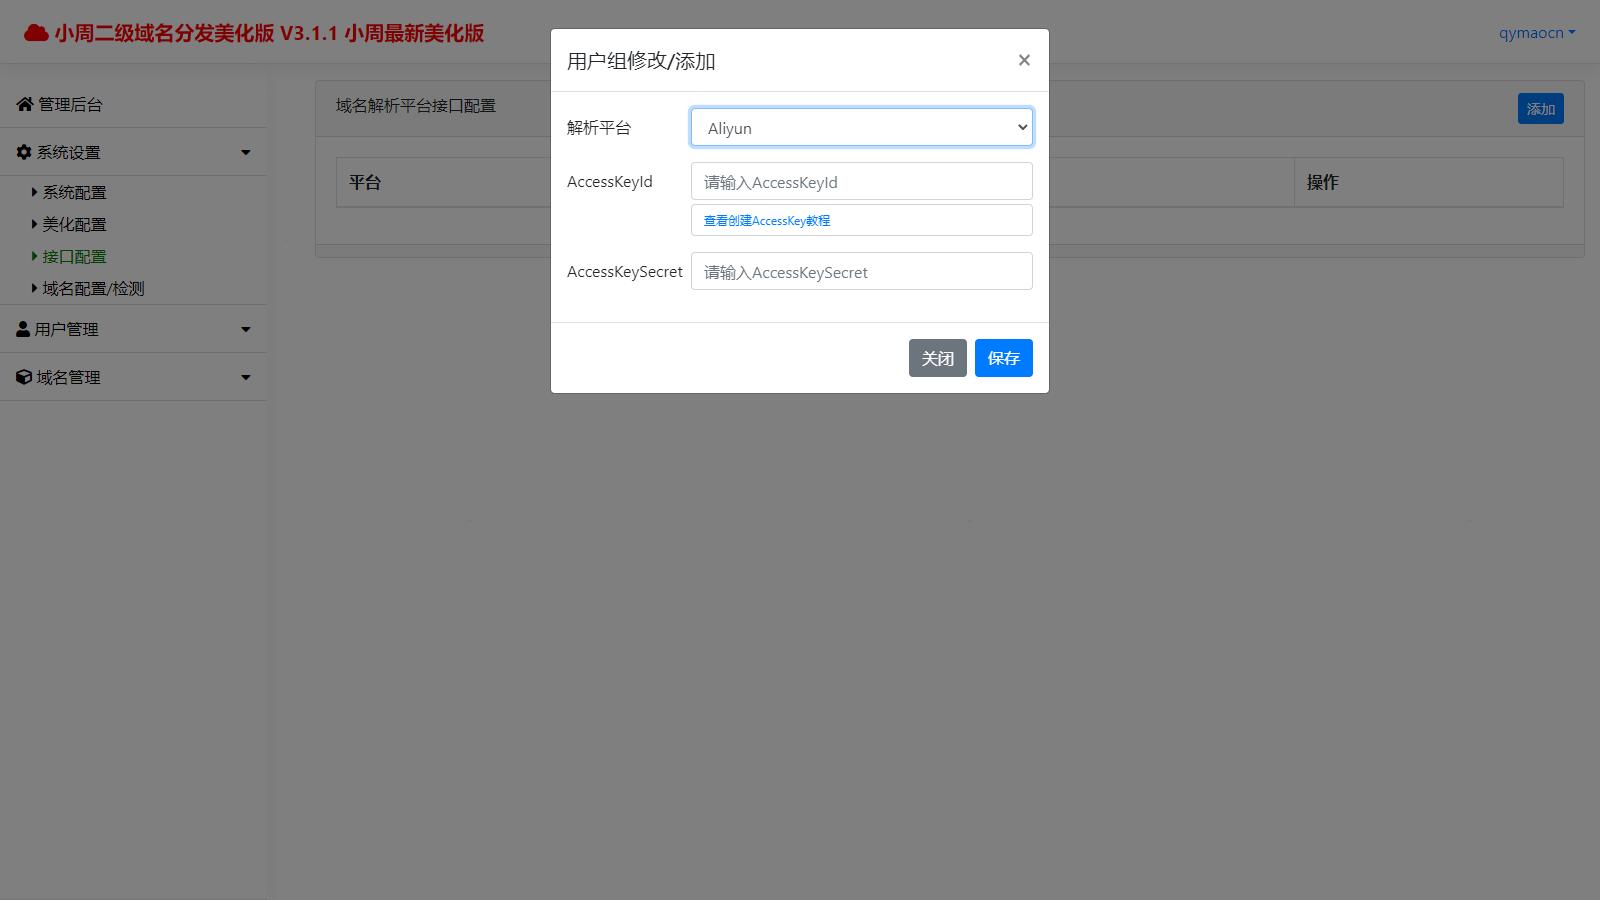
Task: Close the dialog with the X icon
Action: (x=1024, y=60)
